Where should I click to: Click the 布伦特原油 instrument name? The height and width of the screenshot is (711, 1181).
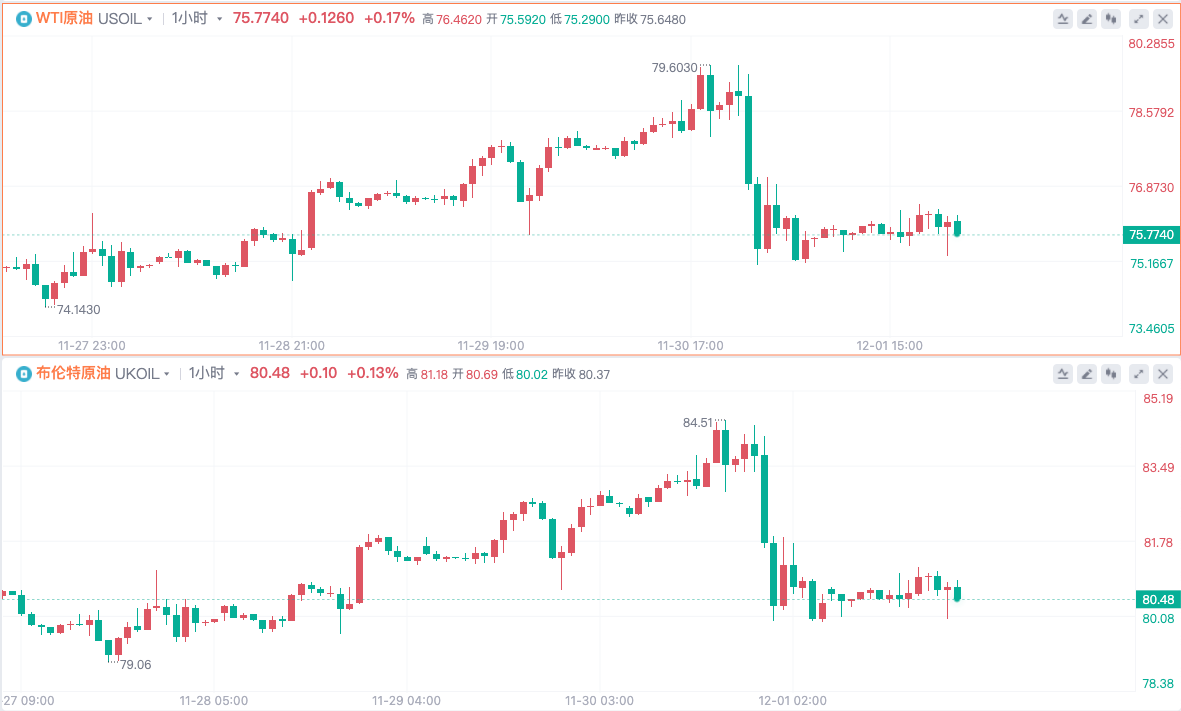click(74, 374)
